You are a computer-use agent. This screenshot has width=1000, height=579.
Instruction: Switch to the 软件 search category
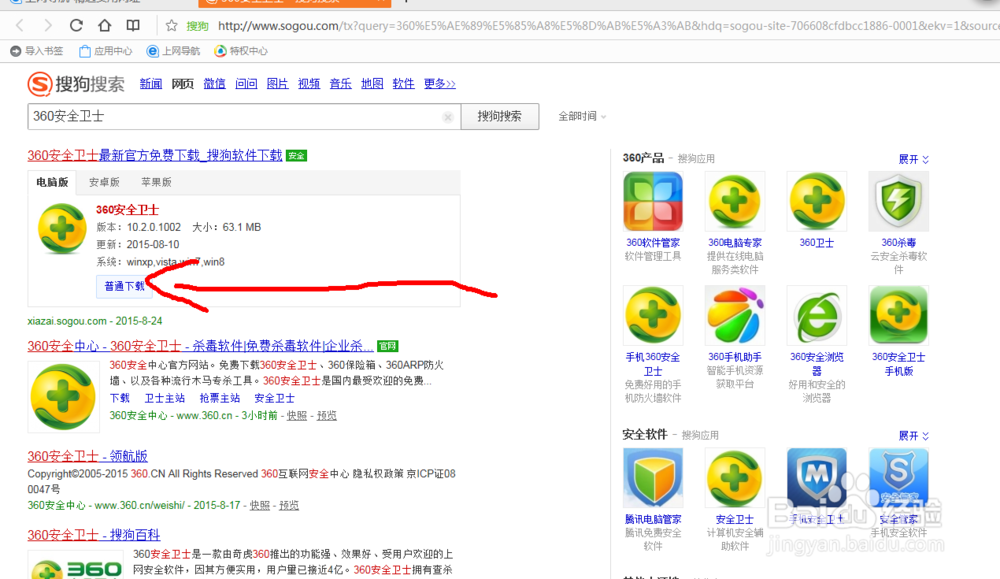(404, 84)
